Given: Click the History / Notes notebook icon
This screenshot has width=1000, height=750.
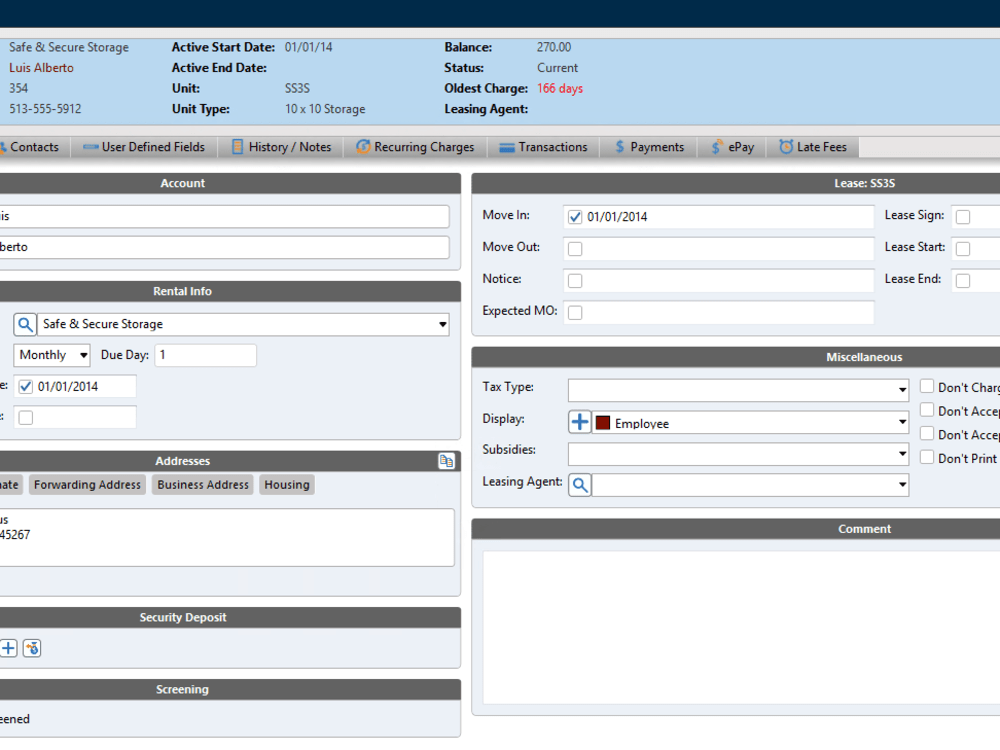Looking at the screenshot, I should point(237,147).
